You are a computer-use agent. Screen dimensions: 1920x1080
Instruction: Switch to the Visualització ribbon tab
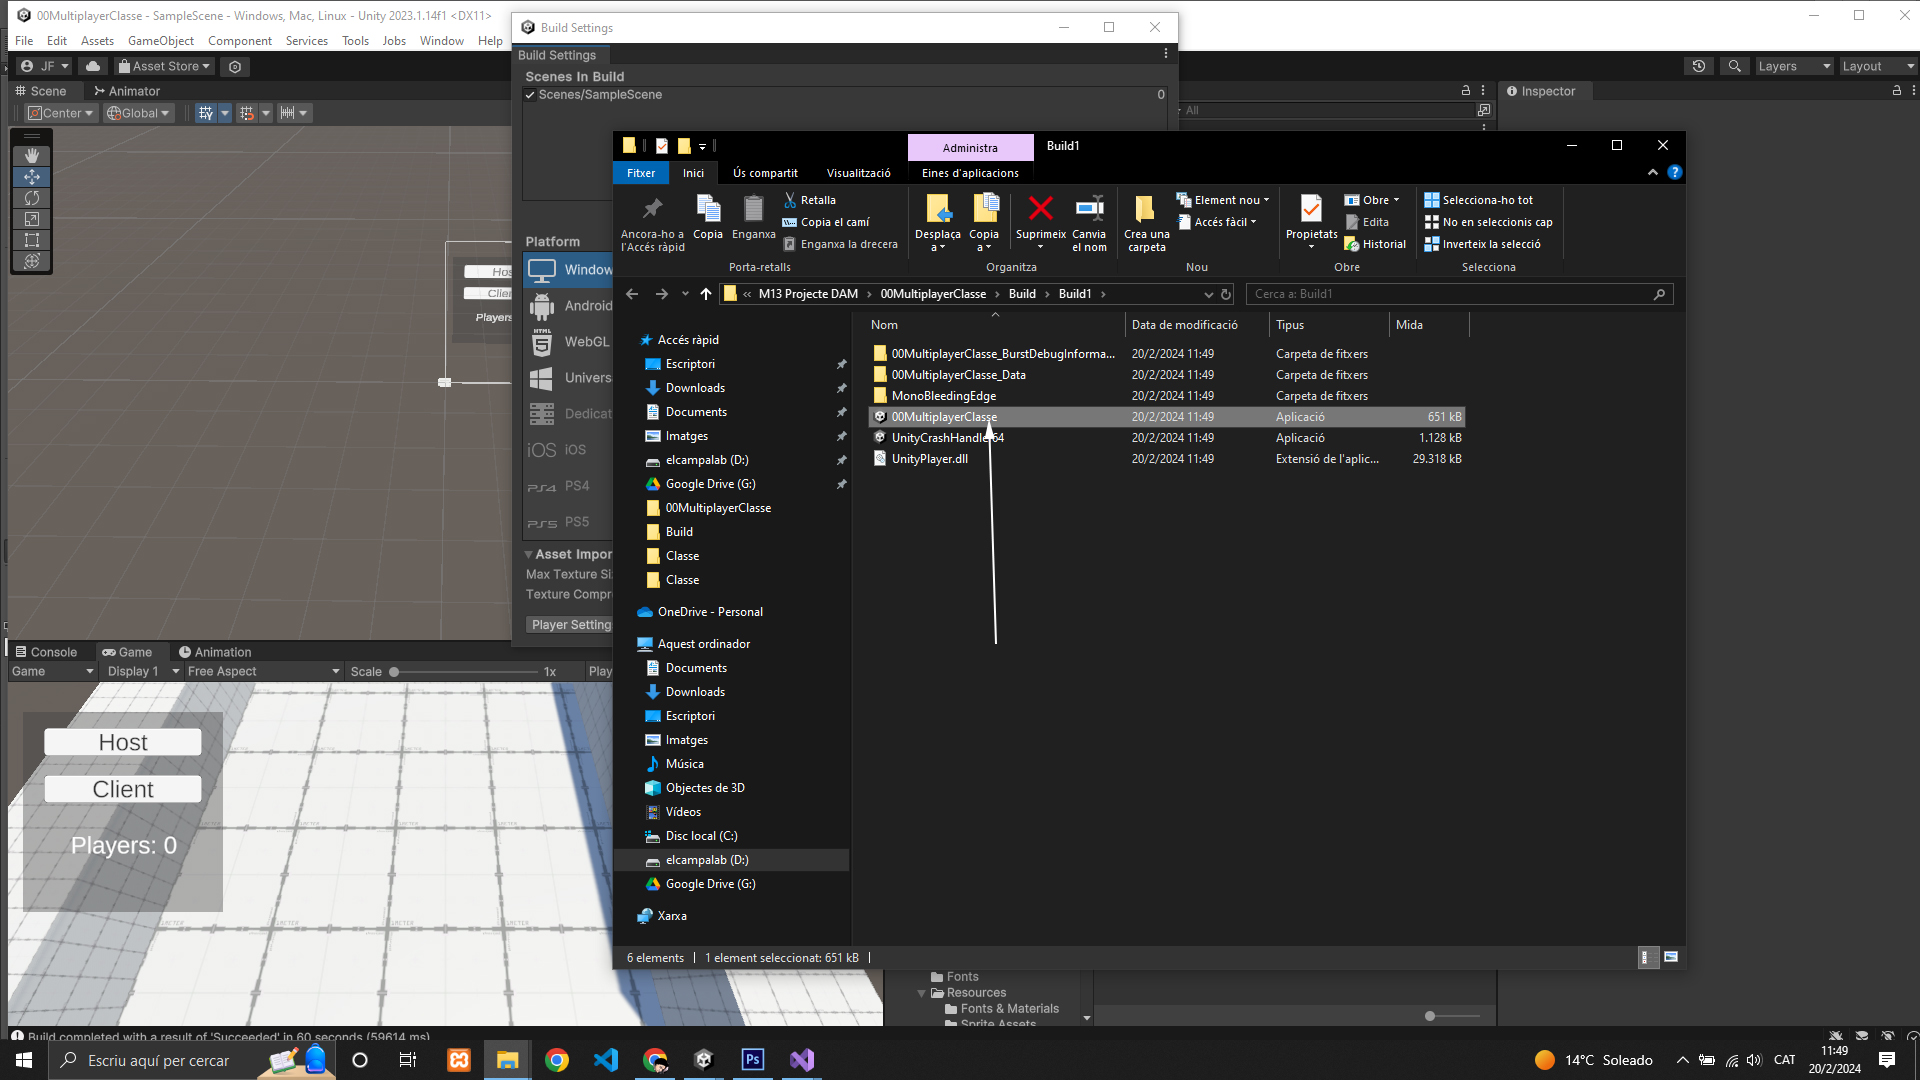858,173
